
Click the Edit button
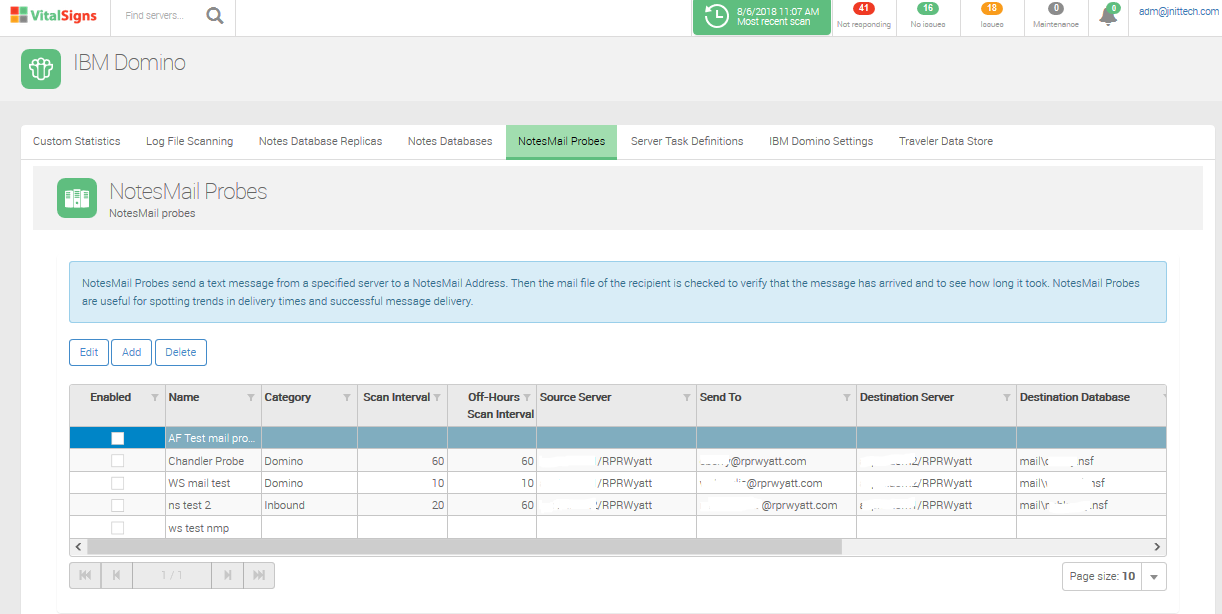point(89,352)
